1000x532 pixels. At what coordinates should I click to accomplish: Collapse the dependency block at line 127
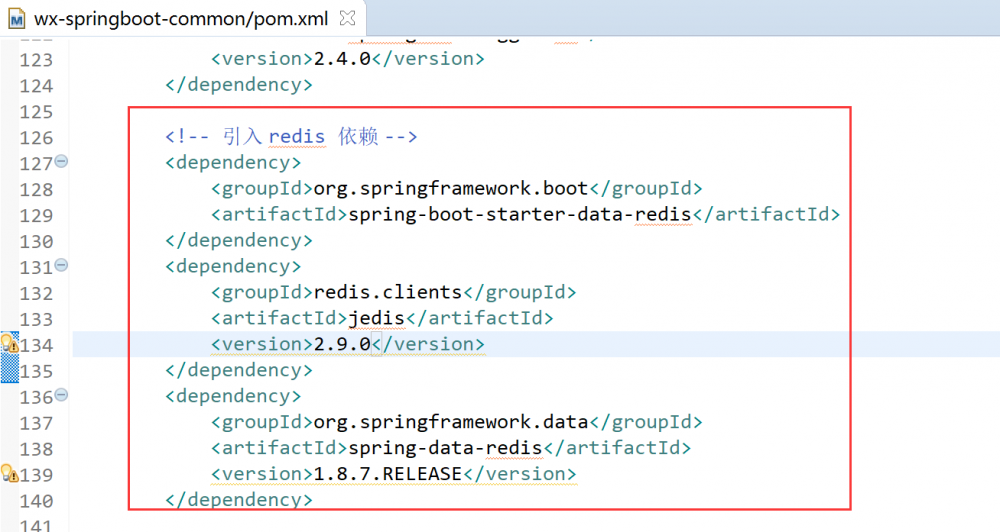tap(61, 161)
